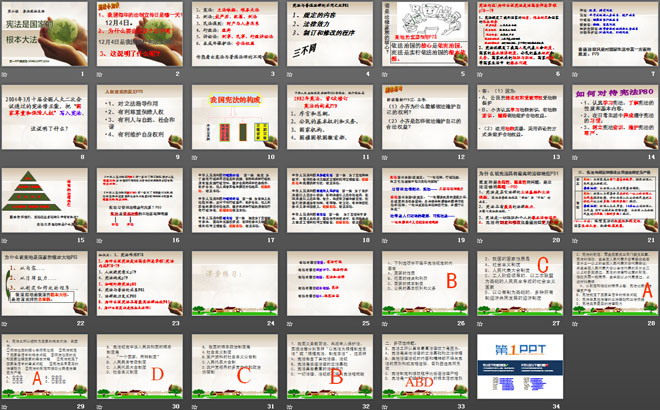Select slide 24 课堂练习 thumbnail
Screen dimensions: 660x410
(x=235, y=283)
